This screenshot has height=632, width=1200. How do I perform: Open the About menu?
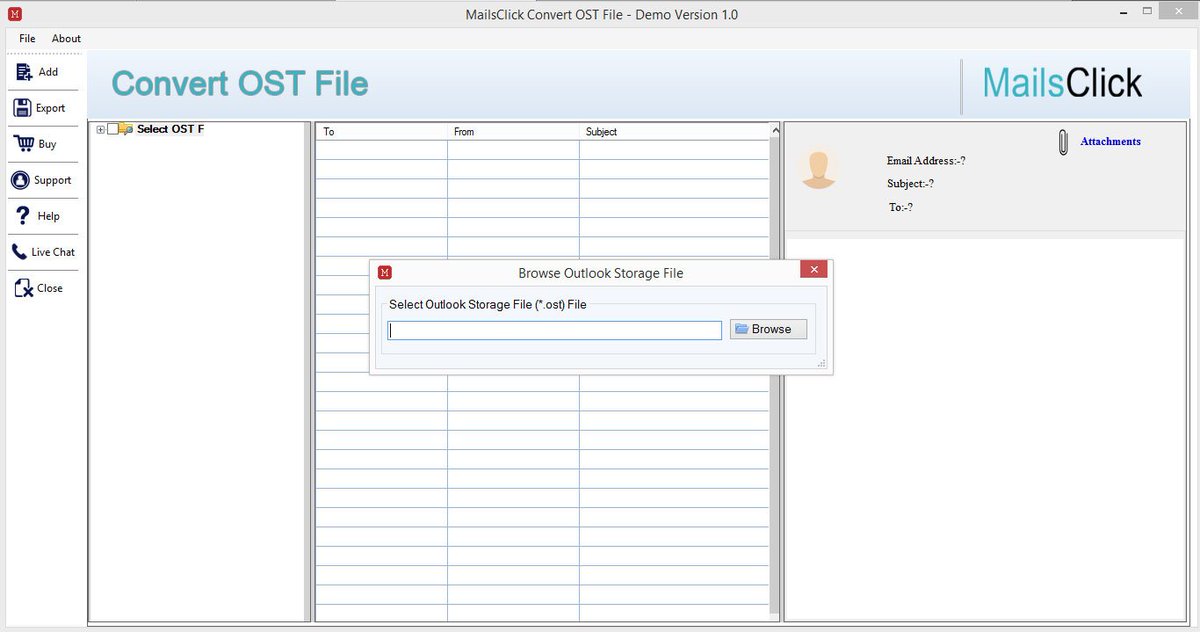click(66, 38)
